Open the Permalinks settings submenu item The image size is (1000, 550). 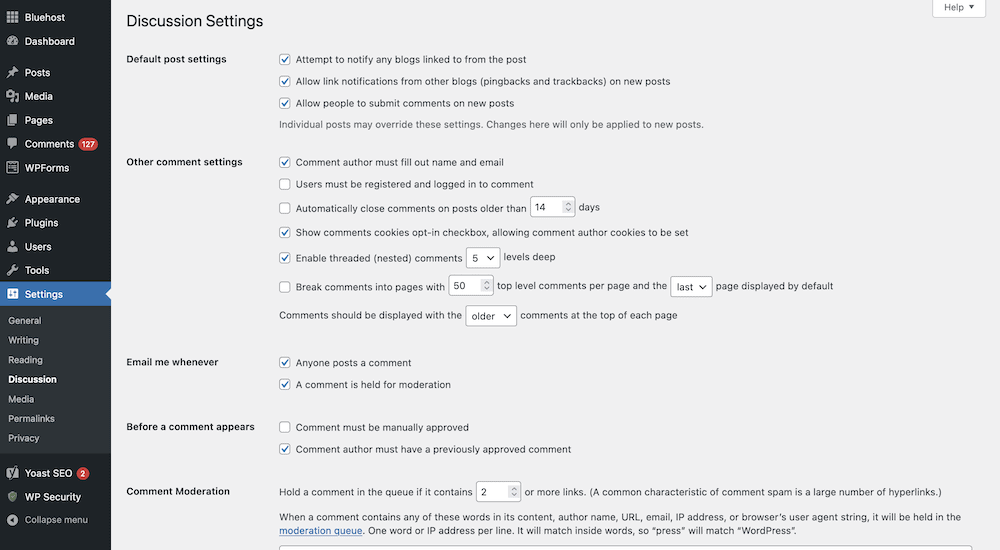tap(31, 418)
